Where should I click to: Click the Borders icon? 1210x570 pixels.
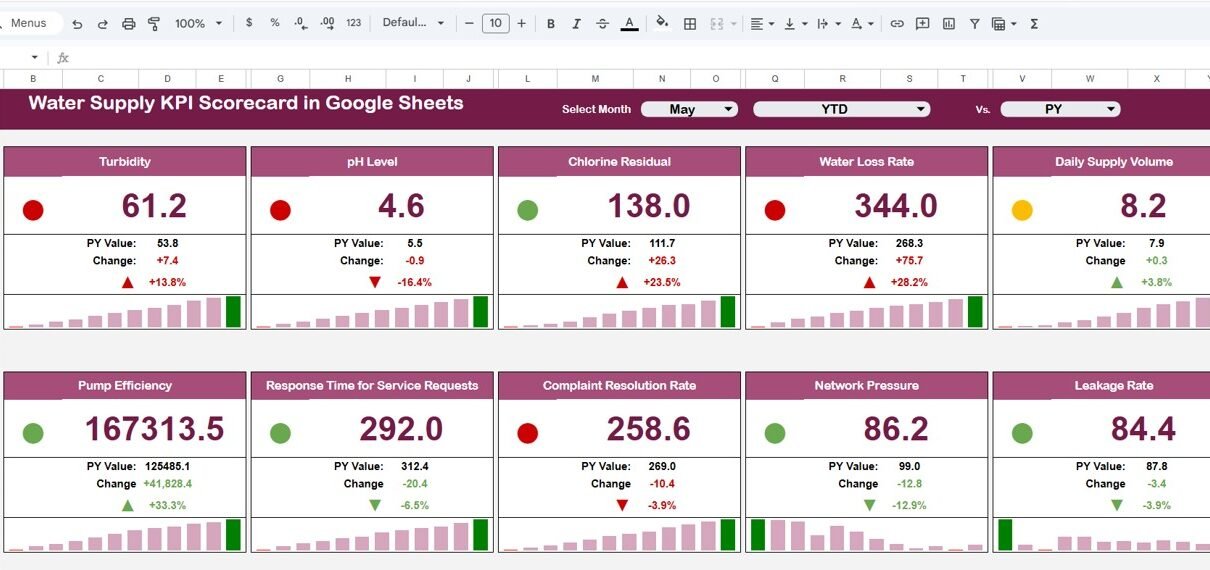click(690, 23)
